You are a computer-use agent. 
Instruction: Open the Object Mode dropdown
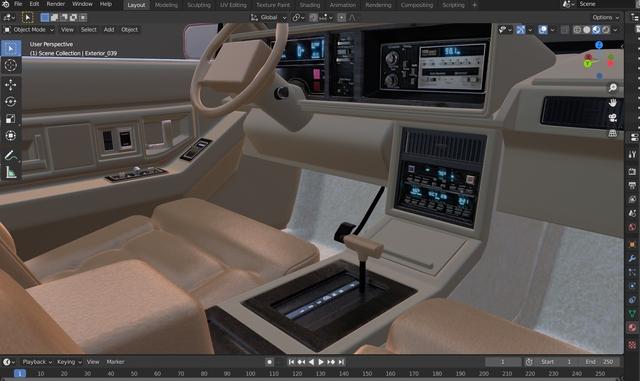click(29, 30)
